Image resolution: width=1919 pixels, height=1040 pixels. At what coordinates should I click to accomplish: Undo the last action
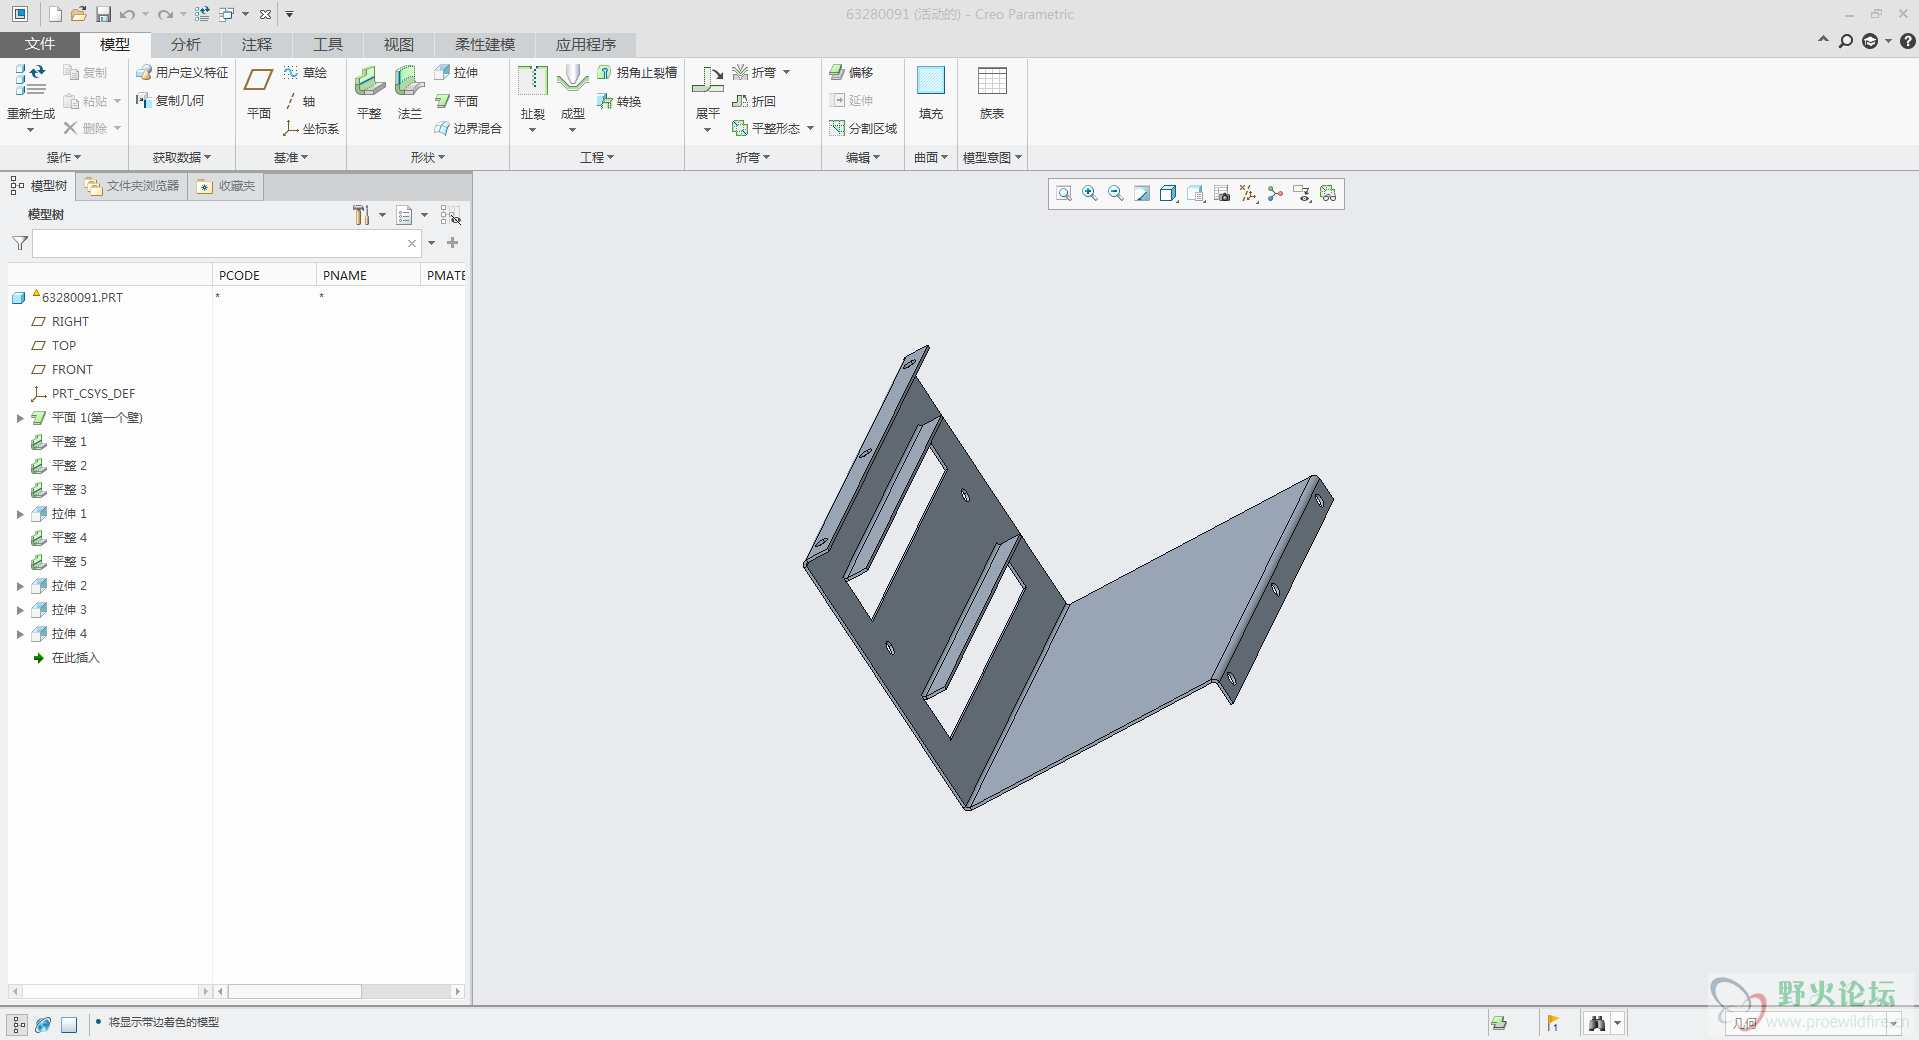click(127, 14)
